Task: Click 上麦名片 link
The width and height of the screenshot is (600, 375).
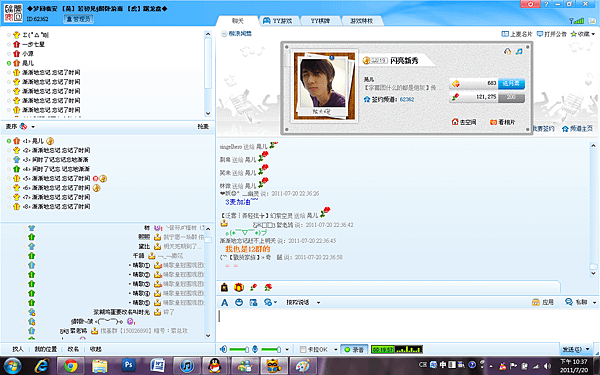Action: point(517,34)
